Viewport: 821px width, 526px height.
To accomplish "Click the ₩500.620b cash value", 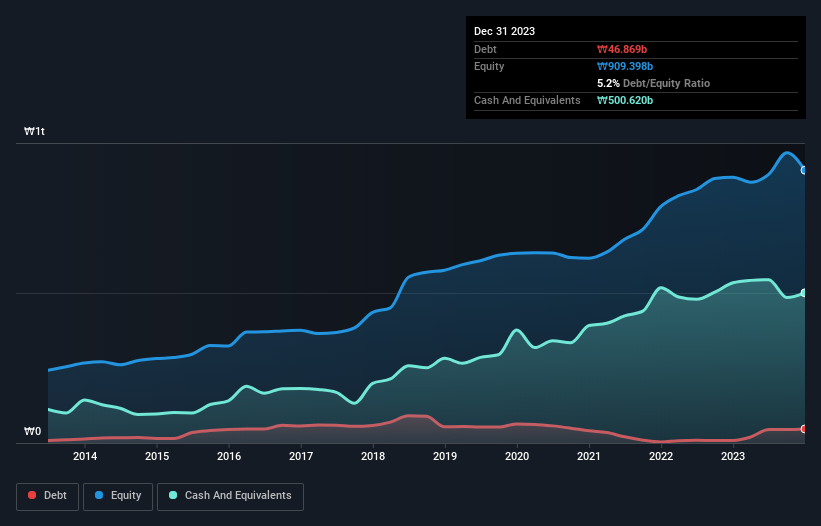I will (625, 100).
